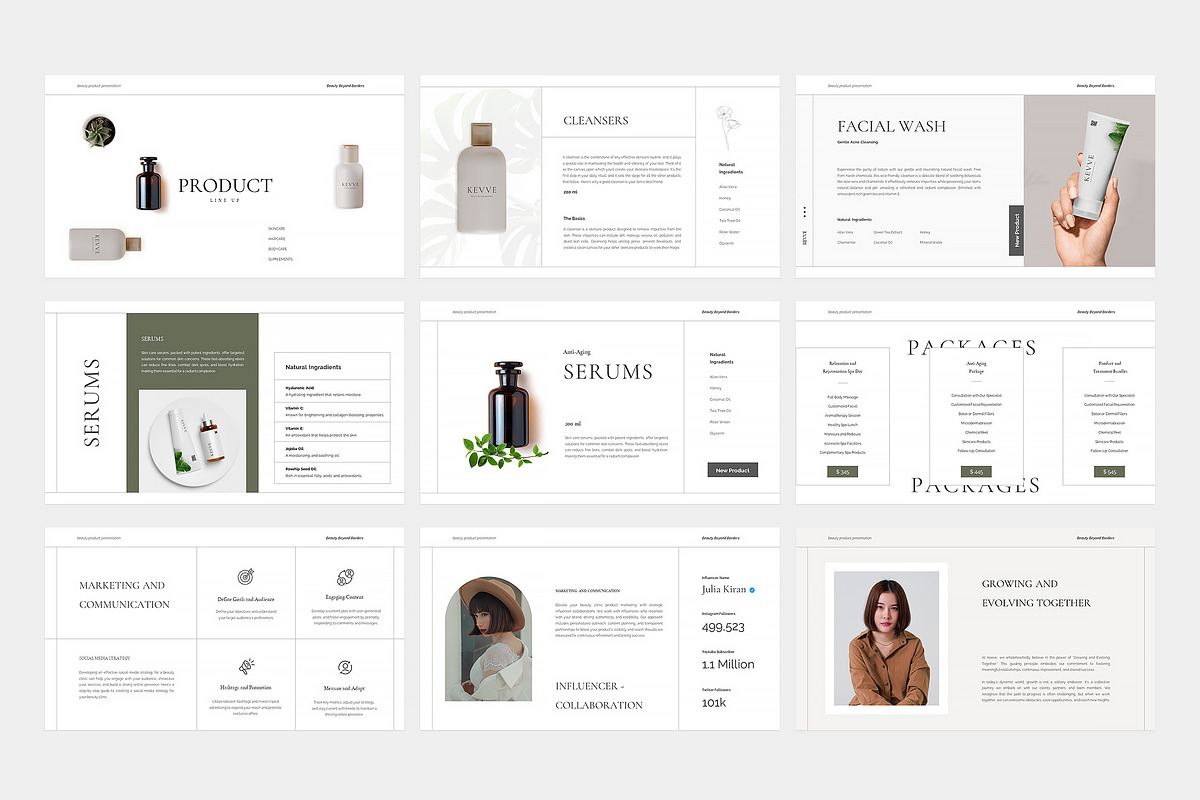Image resolution: width=1200 pixels, height=800 pixels.
Task: Click SKINCARE in the Product slide list
Action: click(x=277, y=229)
